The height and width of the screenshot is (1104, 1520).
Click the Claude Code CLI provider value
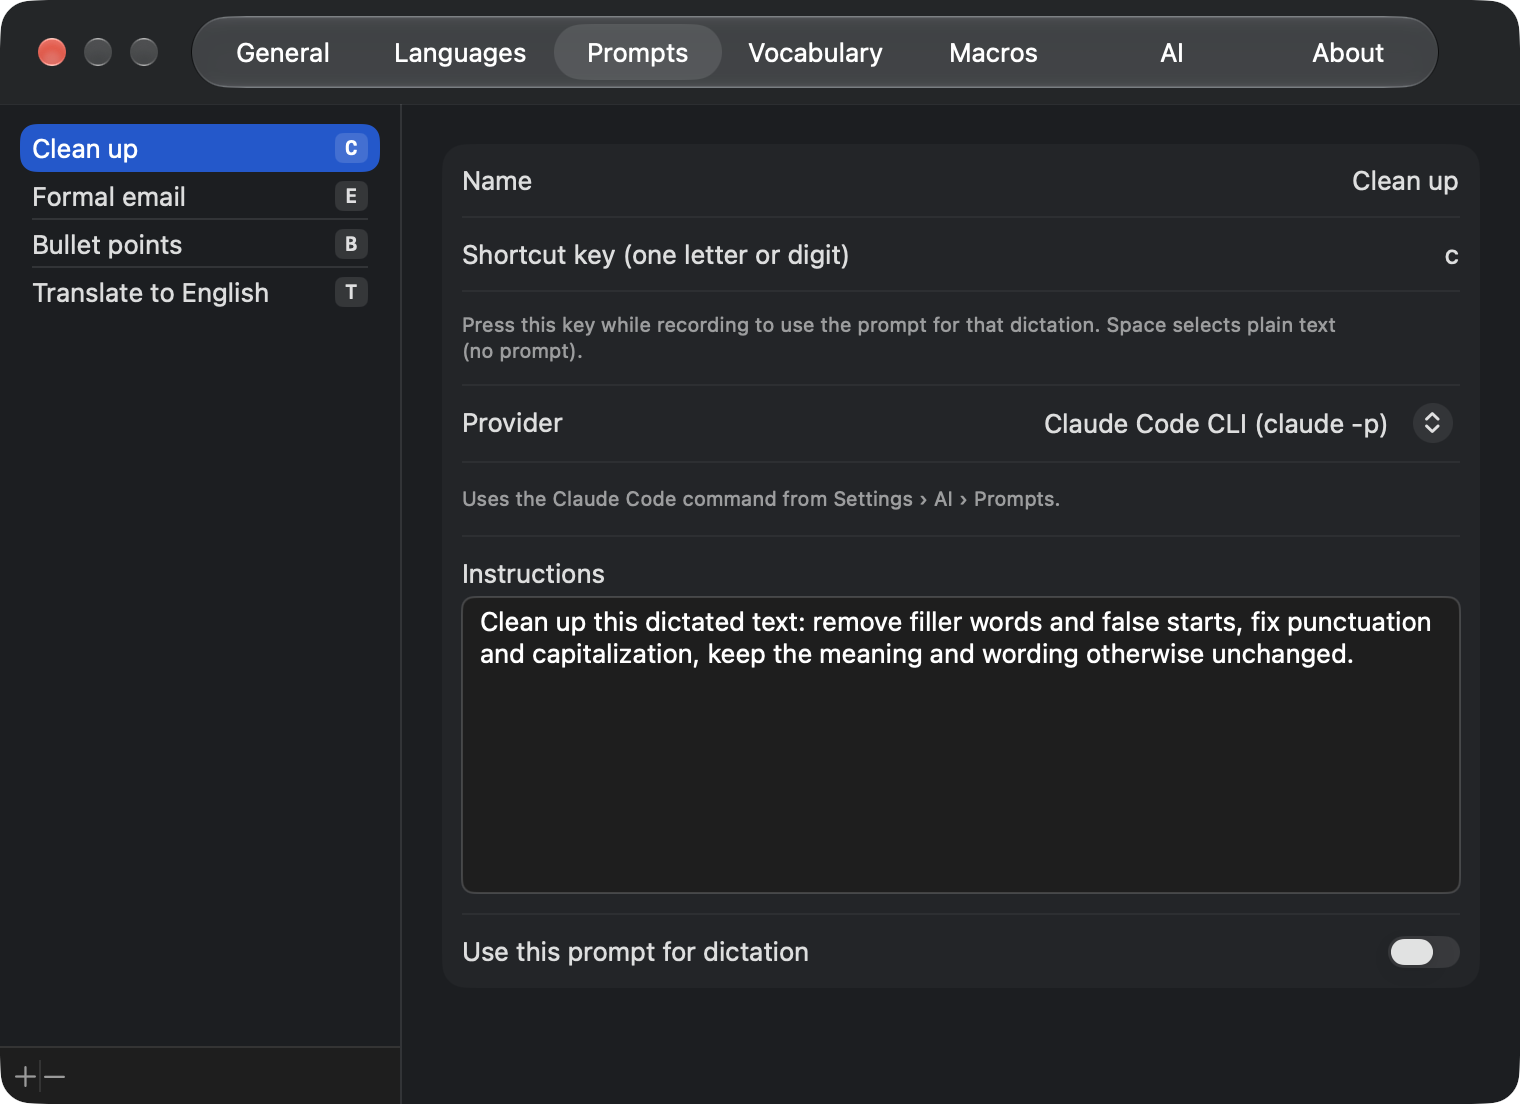(x=1215, y=424)
